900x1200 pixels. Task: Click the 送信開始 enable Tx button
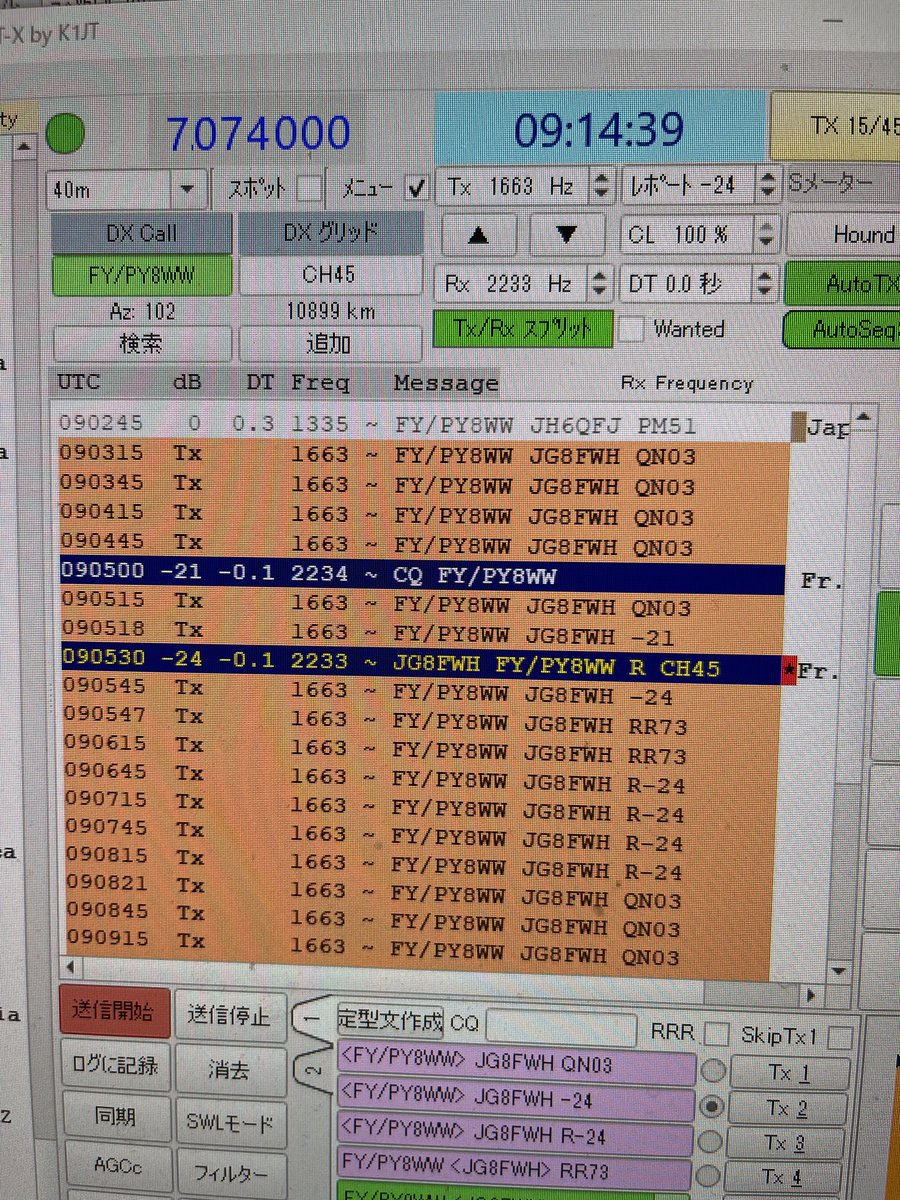[114, 1014]
